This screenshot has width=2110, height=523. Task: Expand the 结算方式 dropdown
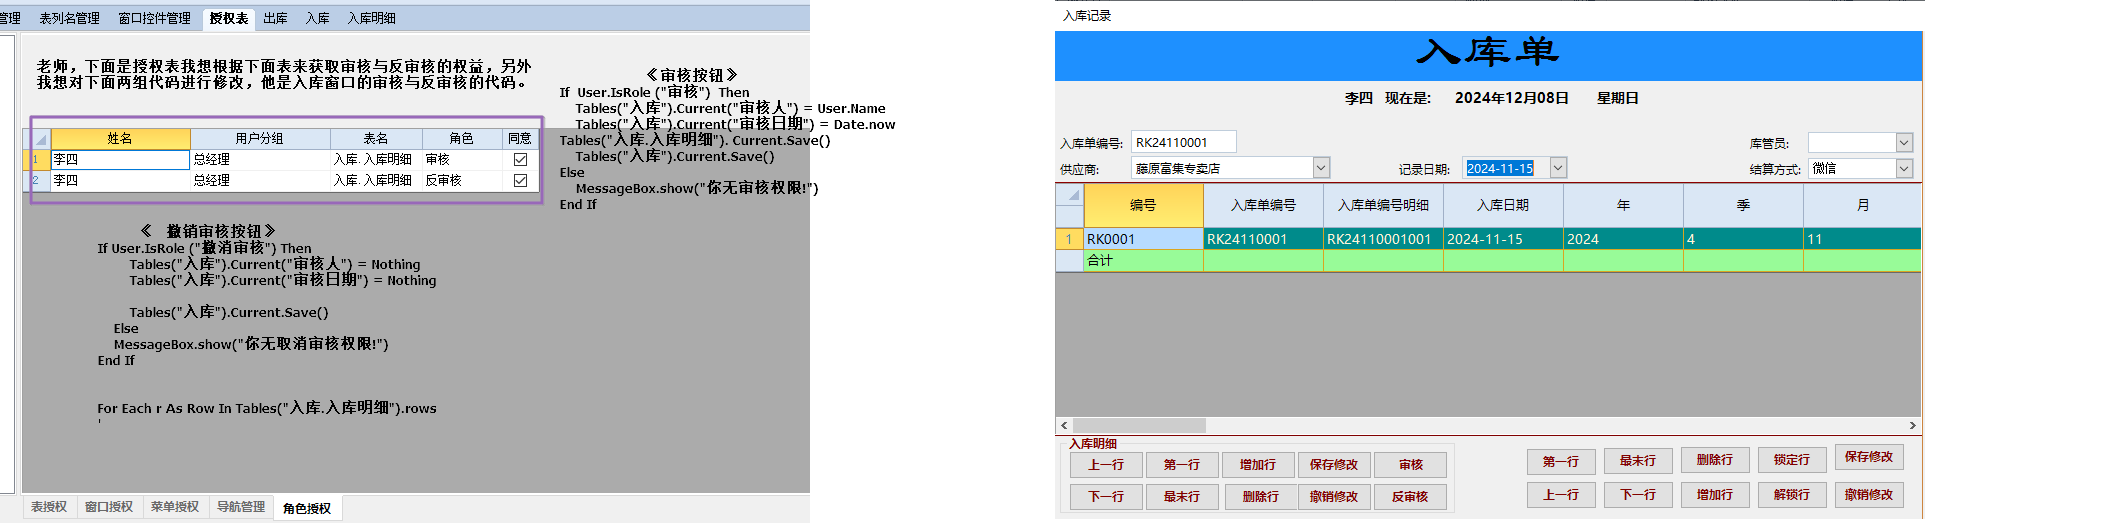1904,168
